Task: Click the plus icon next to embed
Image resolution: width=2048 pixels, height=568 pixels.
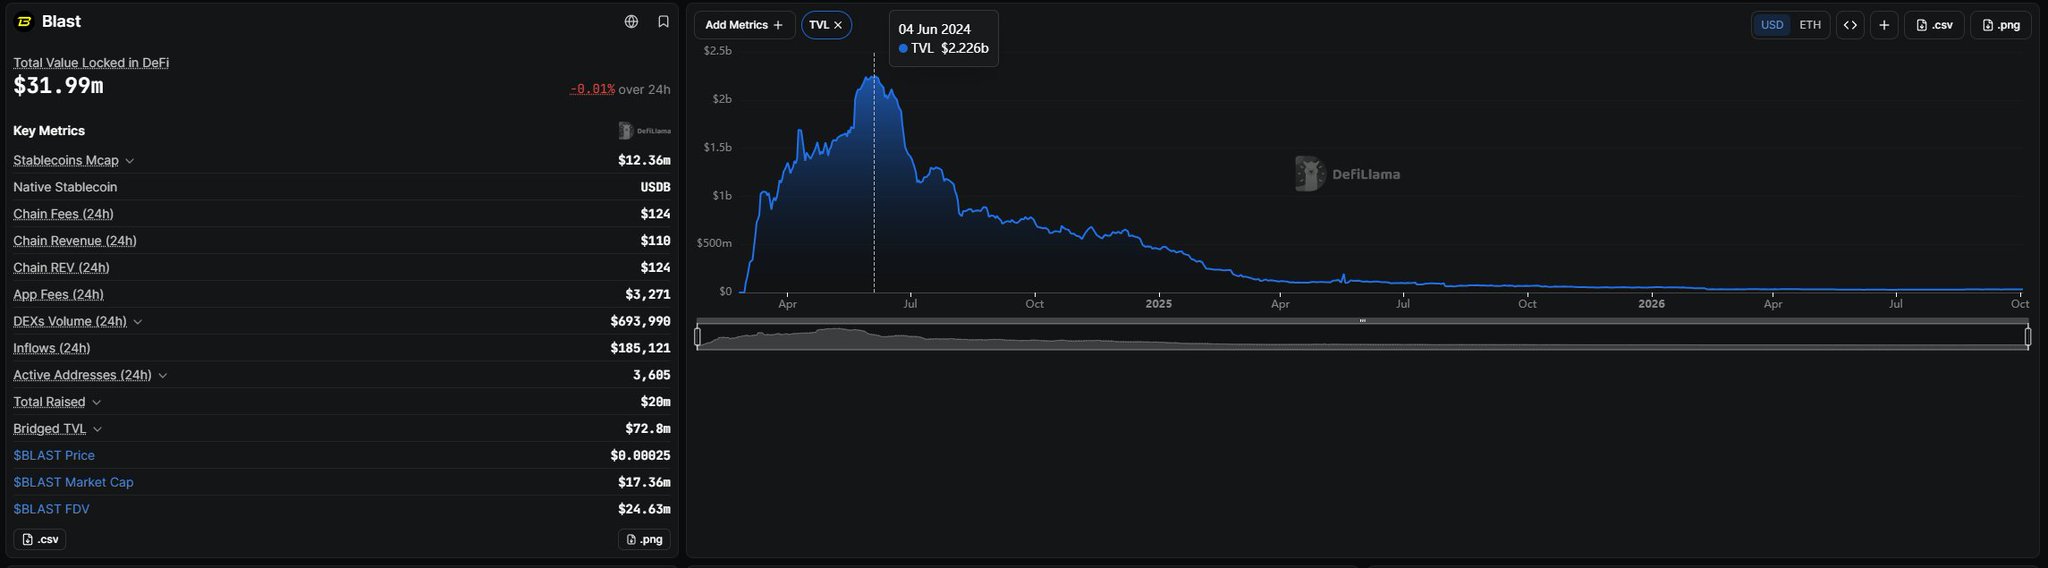Action: [1884, 25]
